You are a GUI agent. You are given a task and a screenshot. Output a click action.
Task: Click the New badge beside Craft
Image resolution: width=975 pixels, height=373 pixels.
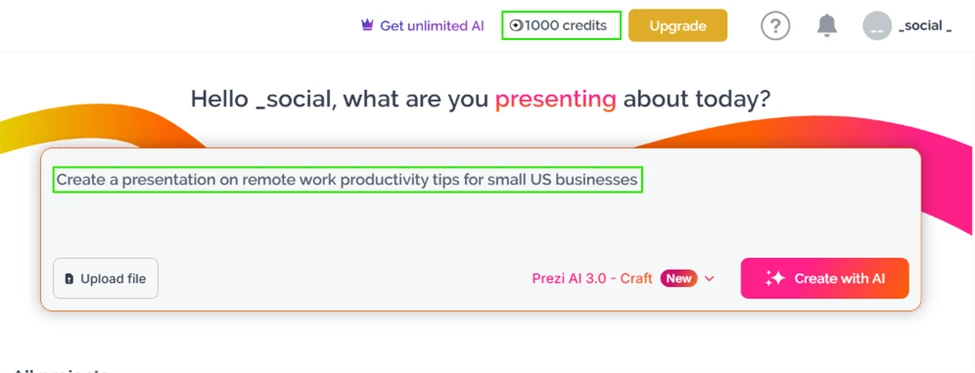coord(679,279)
